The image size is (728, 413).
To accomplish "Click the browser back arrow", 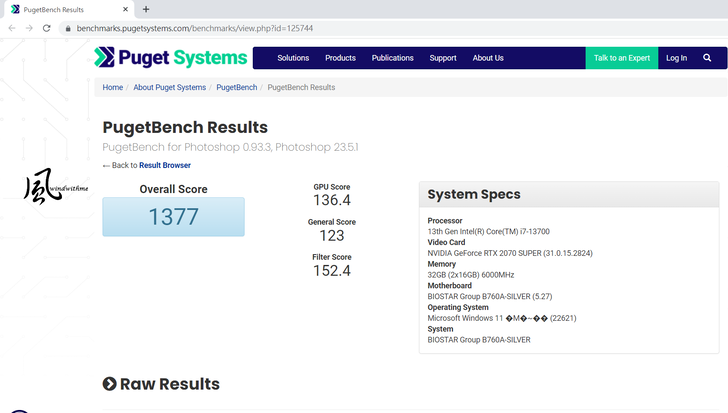I will 11,28.
